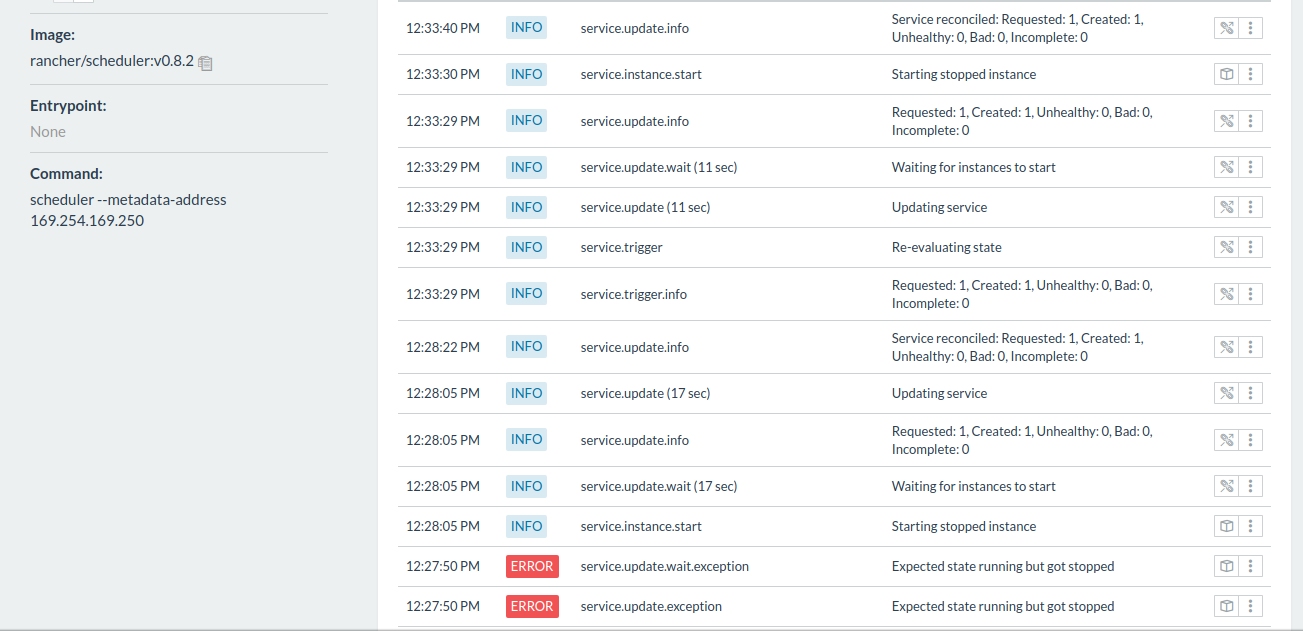Open actions menu for service.update.wait (17 sec)
1303x631 pixels.
(1250, 486)
